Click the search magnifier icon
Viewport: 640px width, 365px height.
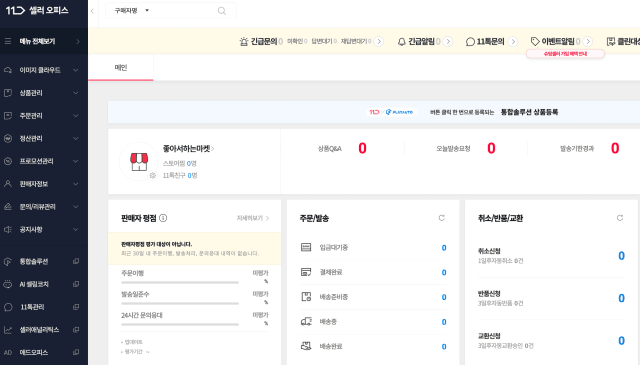222,11
